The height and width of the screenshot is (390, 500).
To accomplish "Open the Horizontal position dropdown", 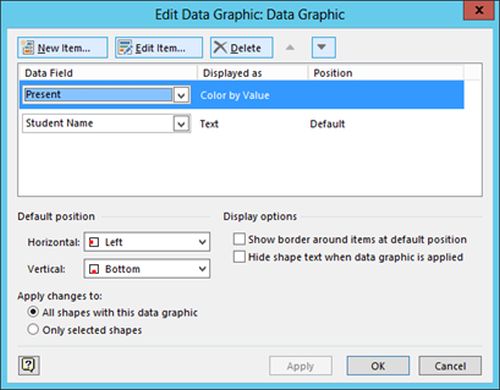I will click(x=147, y=242).
